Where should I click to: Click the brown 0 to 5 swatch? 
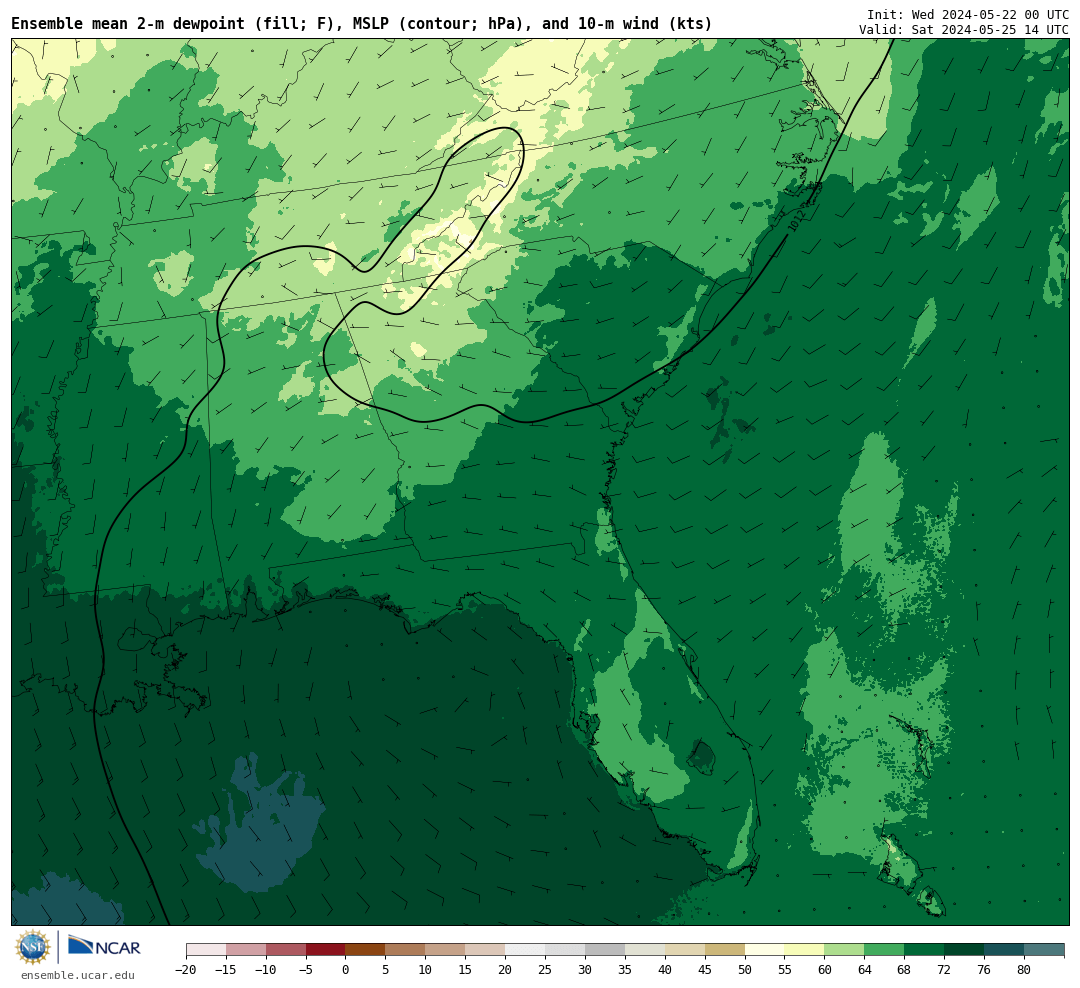coord(366,950)
